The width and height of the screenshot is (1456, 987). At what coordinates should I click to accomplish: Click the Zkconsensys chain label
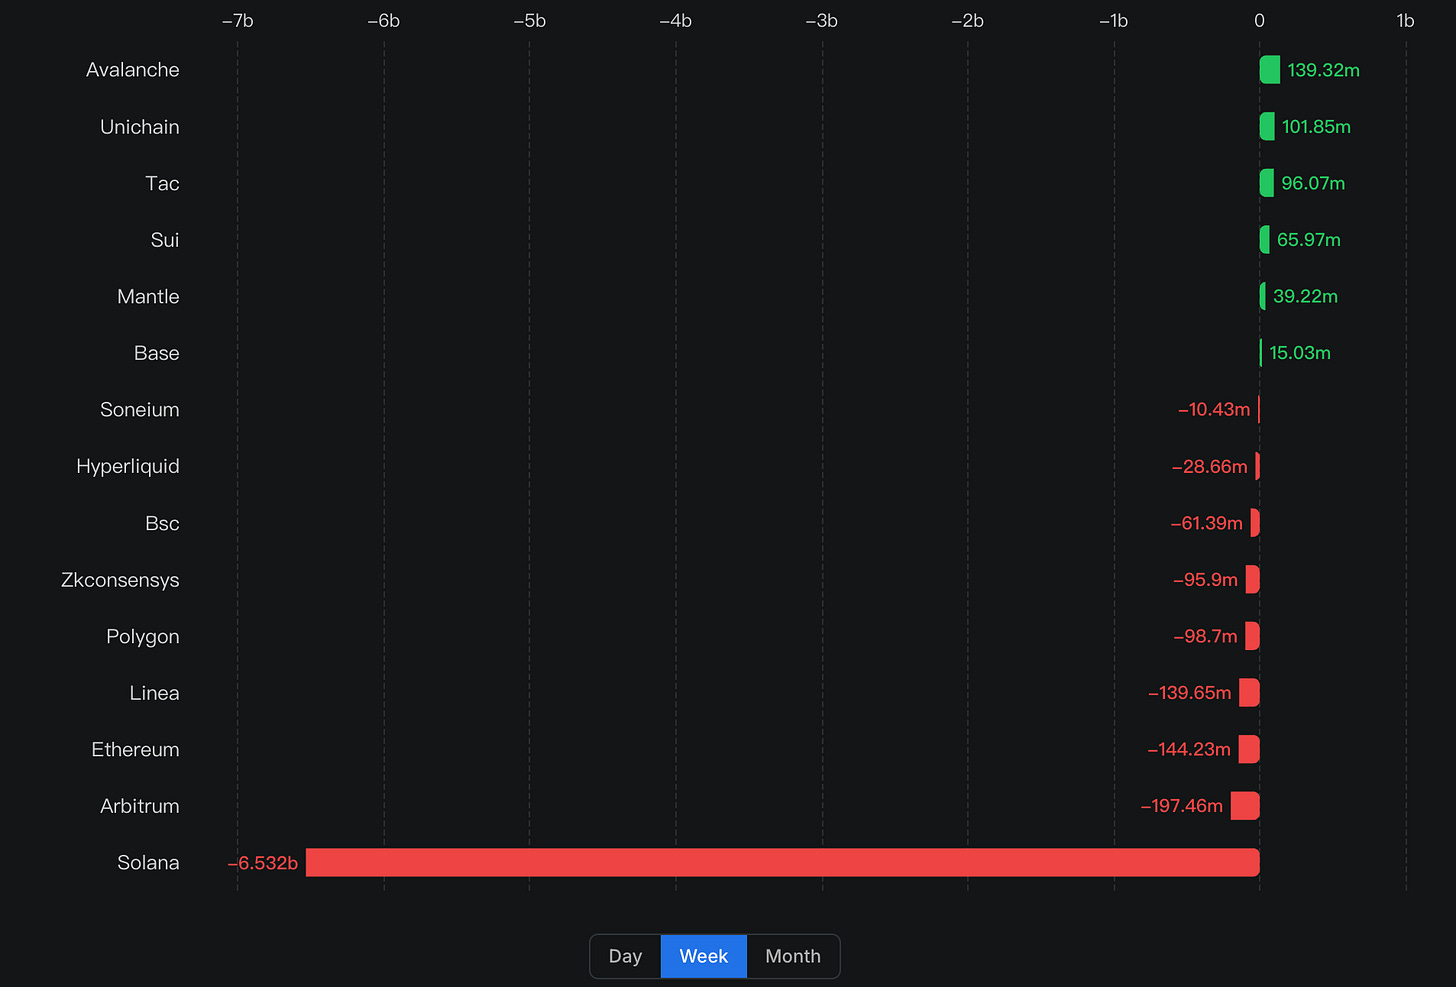(x=120, y=580)
